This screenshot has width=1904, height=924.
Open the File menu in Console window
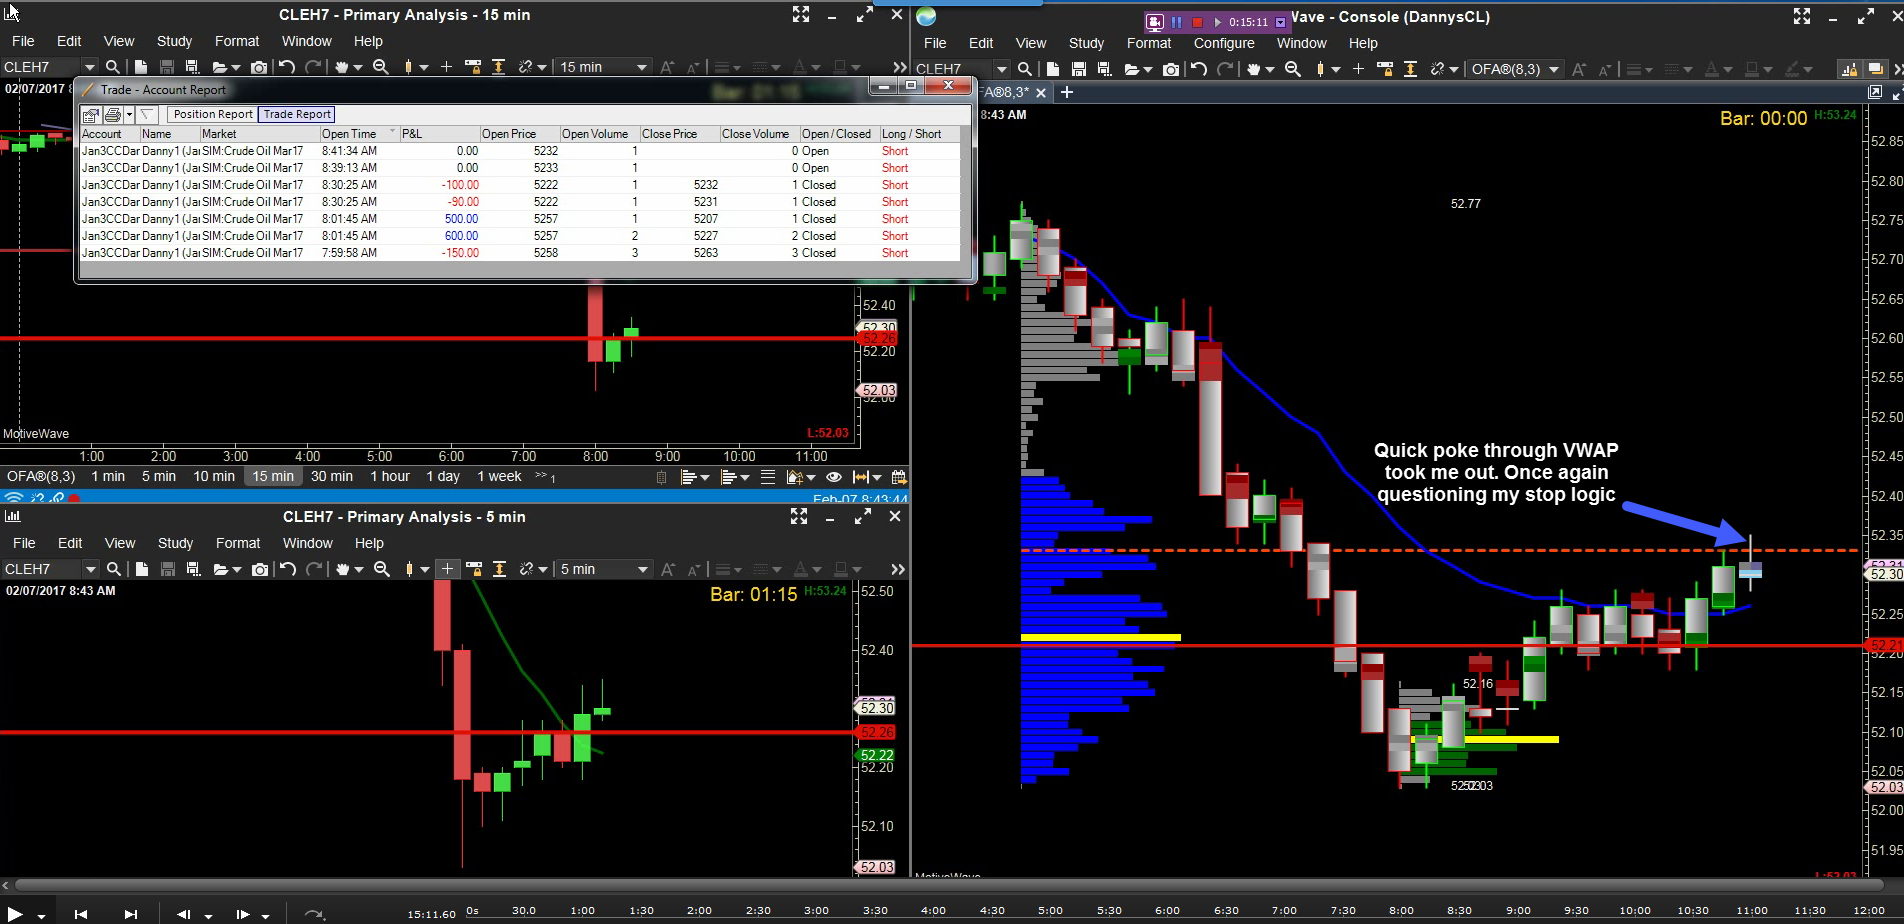click(x=935, y=43)
